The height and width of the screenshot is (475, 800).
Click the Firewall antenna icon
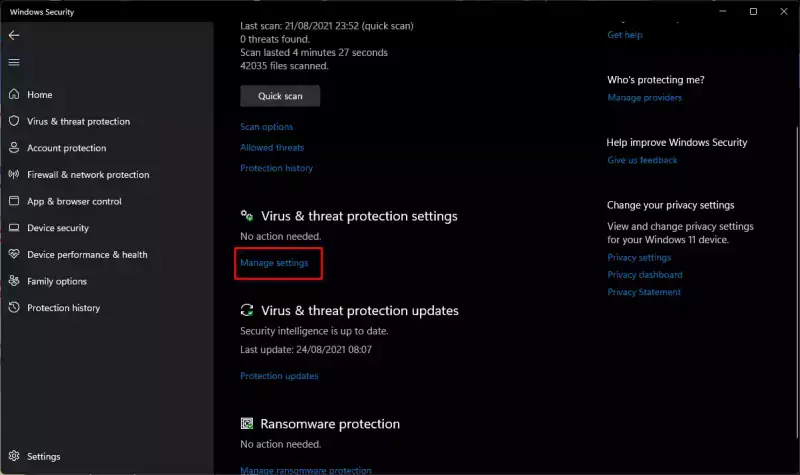[14, 174]
